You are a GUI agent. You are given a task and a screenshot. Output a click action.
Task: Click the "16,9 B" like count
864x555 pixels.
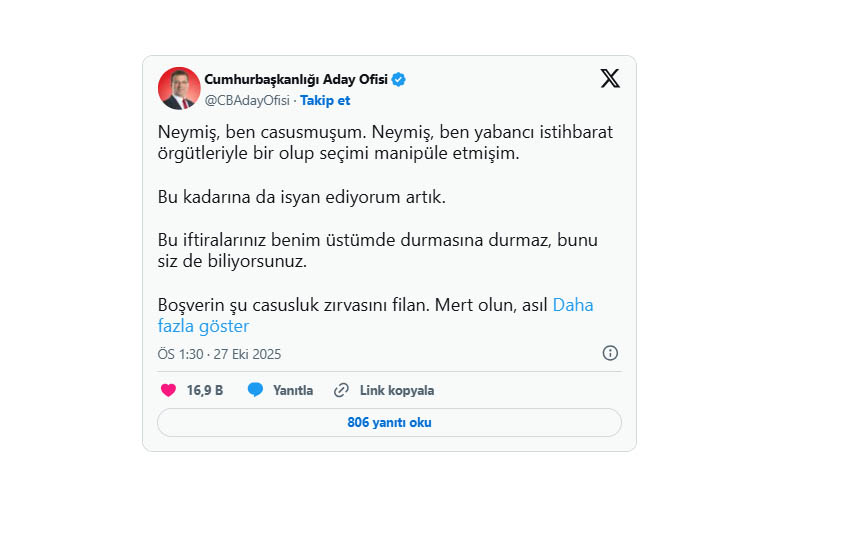pos(205,390)
